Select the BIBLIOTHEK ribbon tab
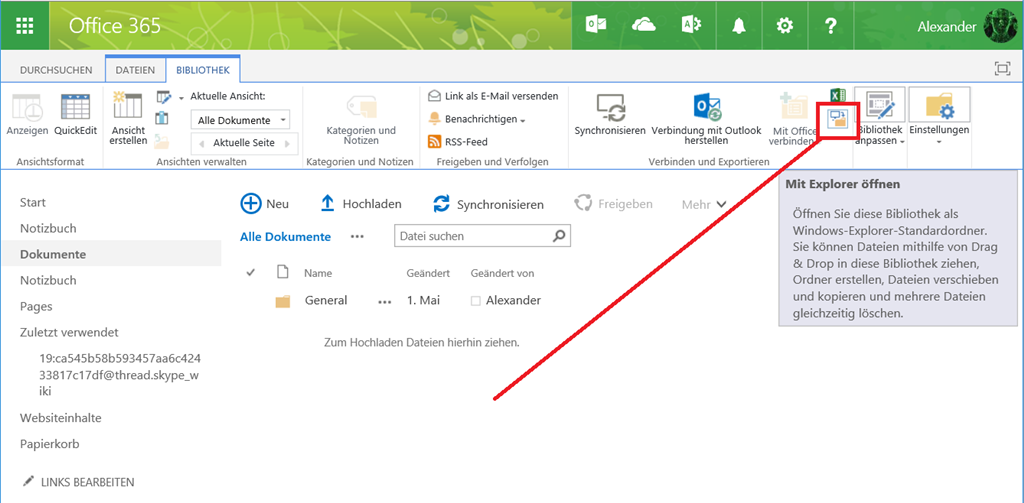 coord(203,70)
